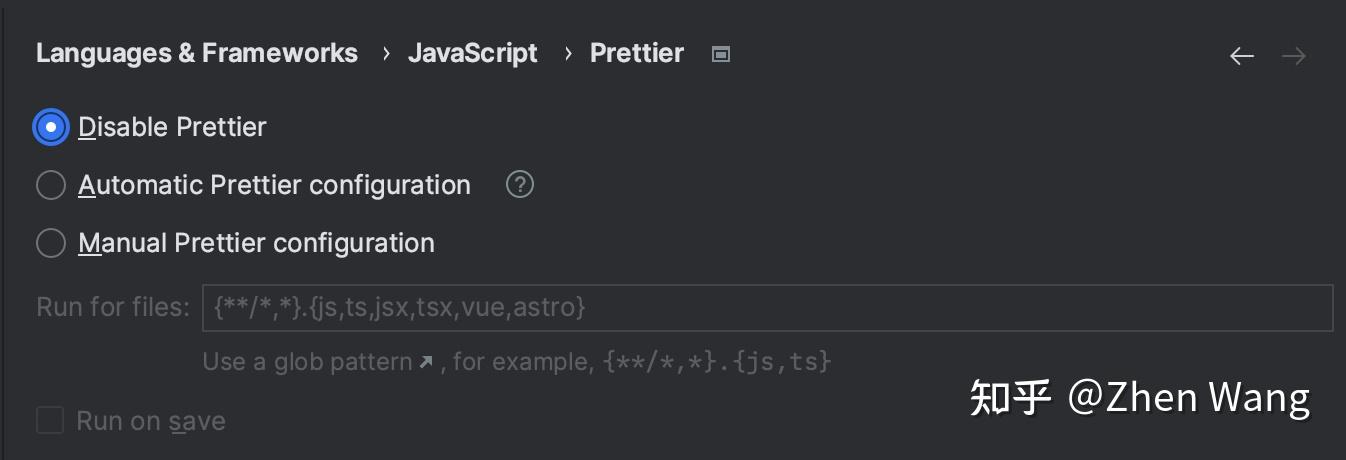This screenshot has width=1346, height=460.
Task: Click the Zhihu @Zhen Wang watermark
Action: (x=1139, y=398)
